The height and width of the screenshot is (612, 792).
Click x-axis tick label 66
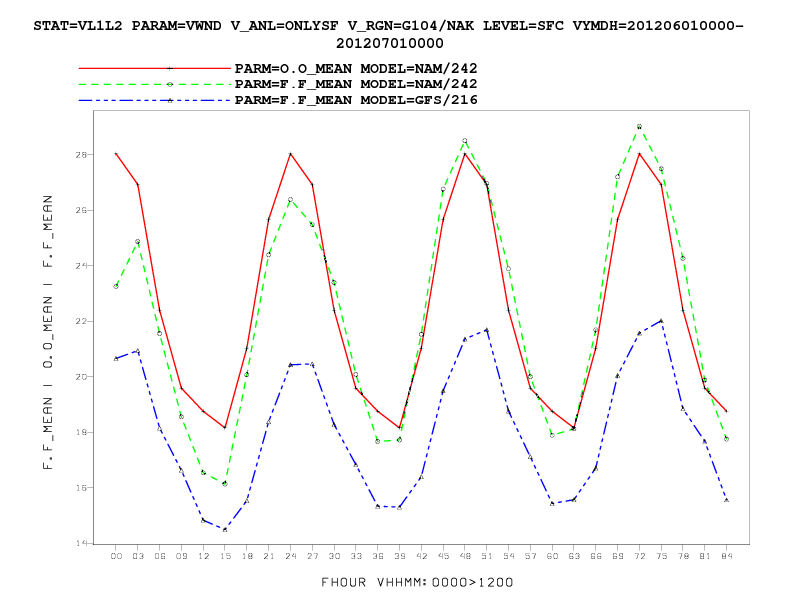tap(596, 556)
